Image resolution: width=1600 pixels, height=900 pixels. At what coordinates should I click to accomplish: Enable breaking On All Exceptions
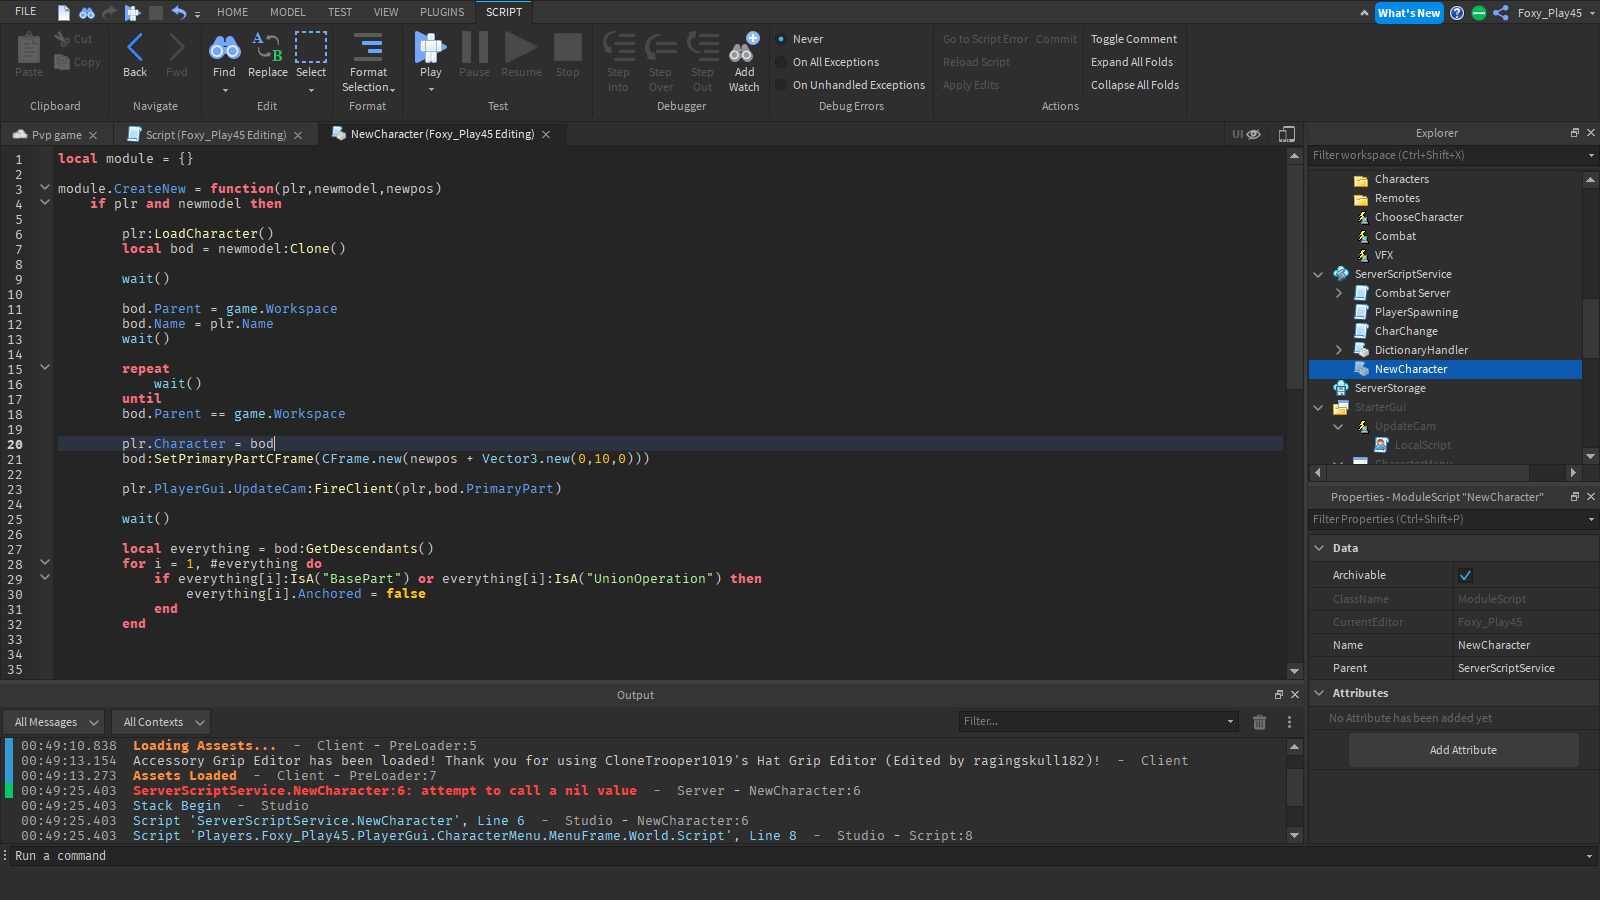pyautogui.click(x=781, y=62)
